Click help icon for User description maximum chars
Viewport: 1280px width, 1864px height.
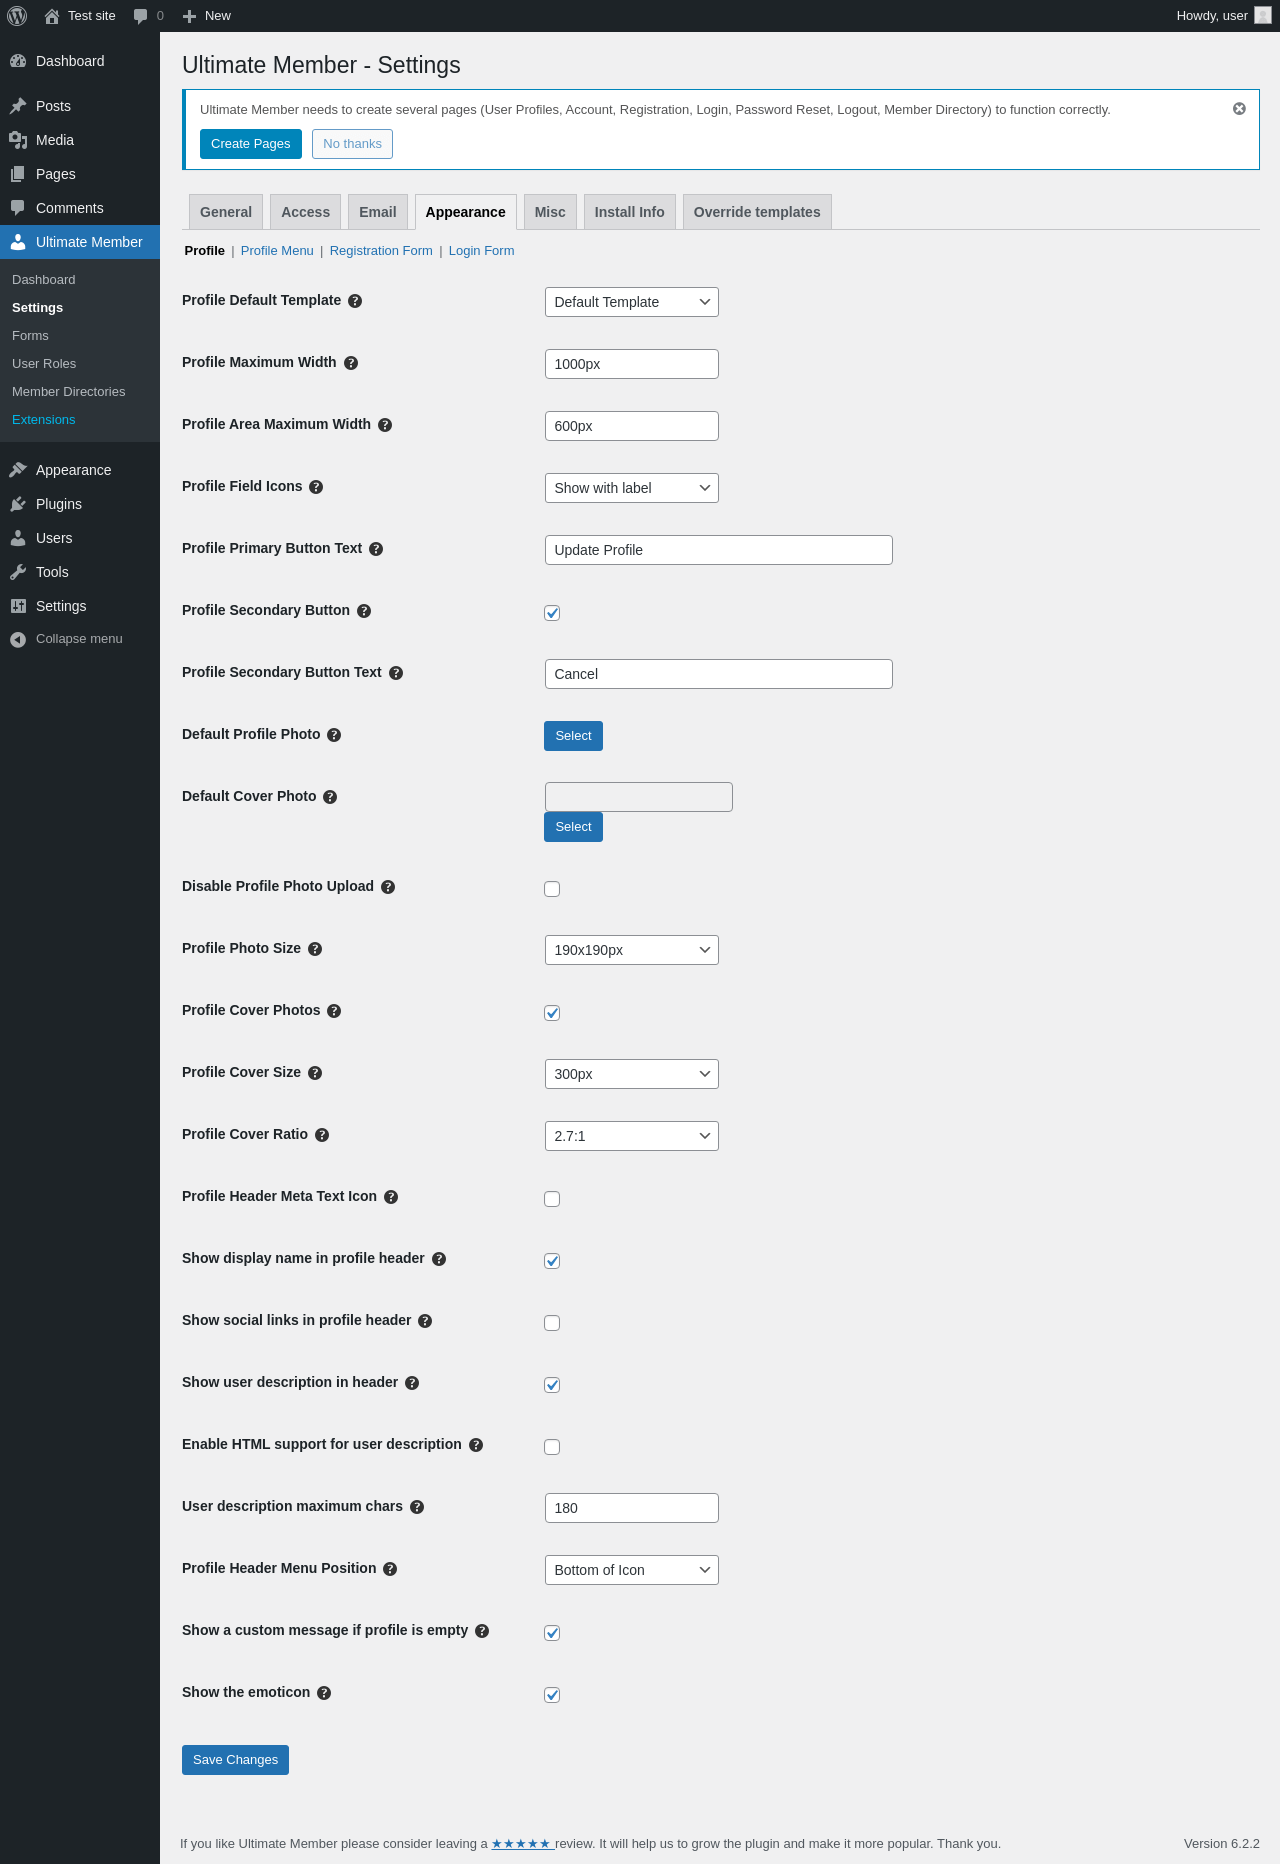coord(417,1507)
